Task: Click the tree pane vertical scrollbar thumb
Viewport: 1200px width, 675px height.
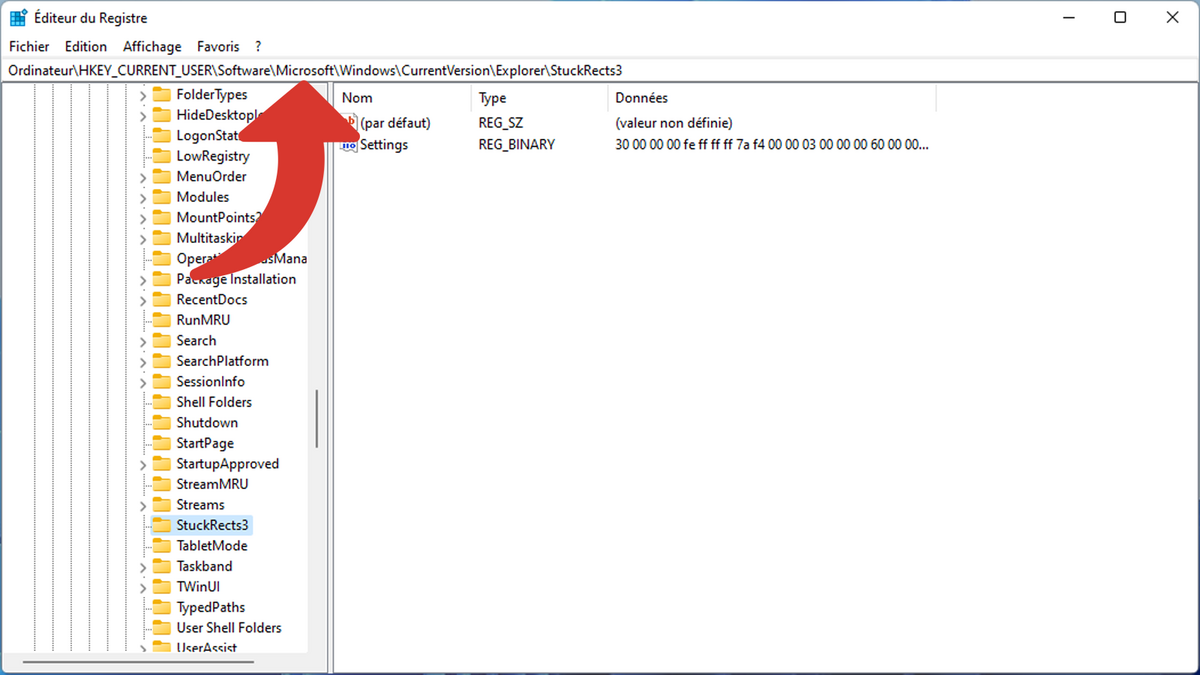Action: [317, 418]
